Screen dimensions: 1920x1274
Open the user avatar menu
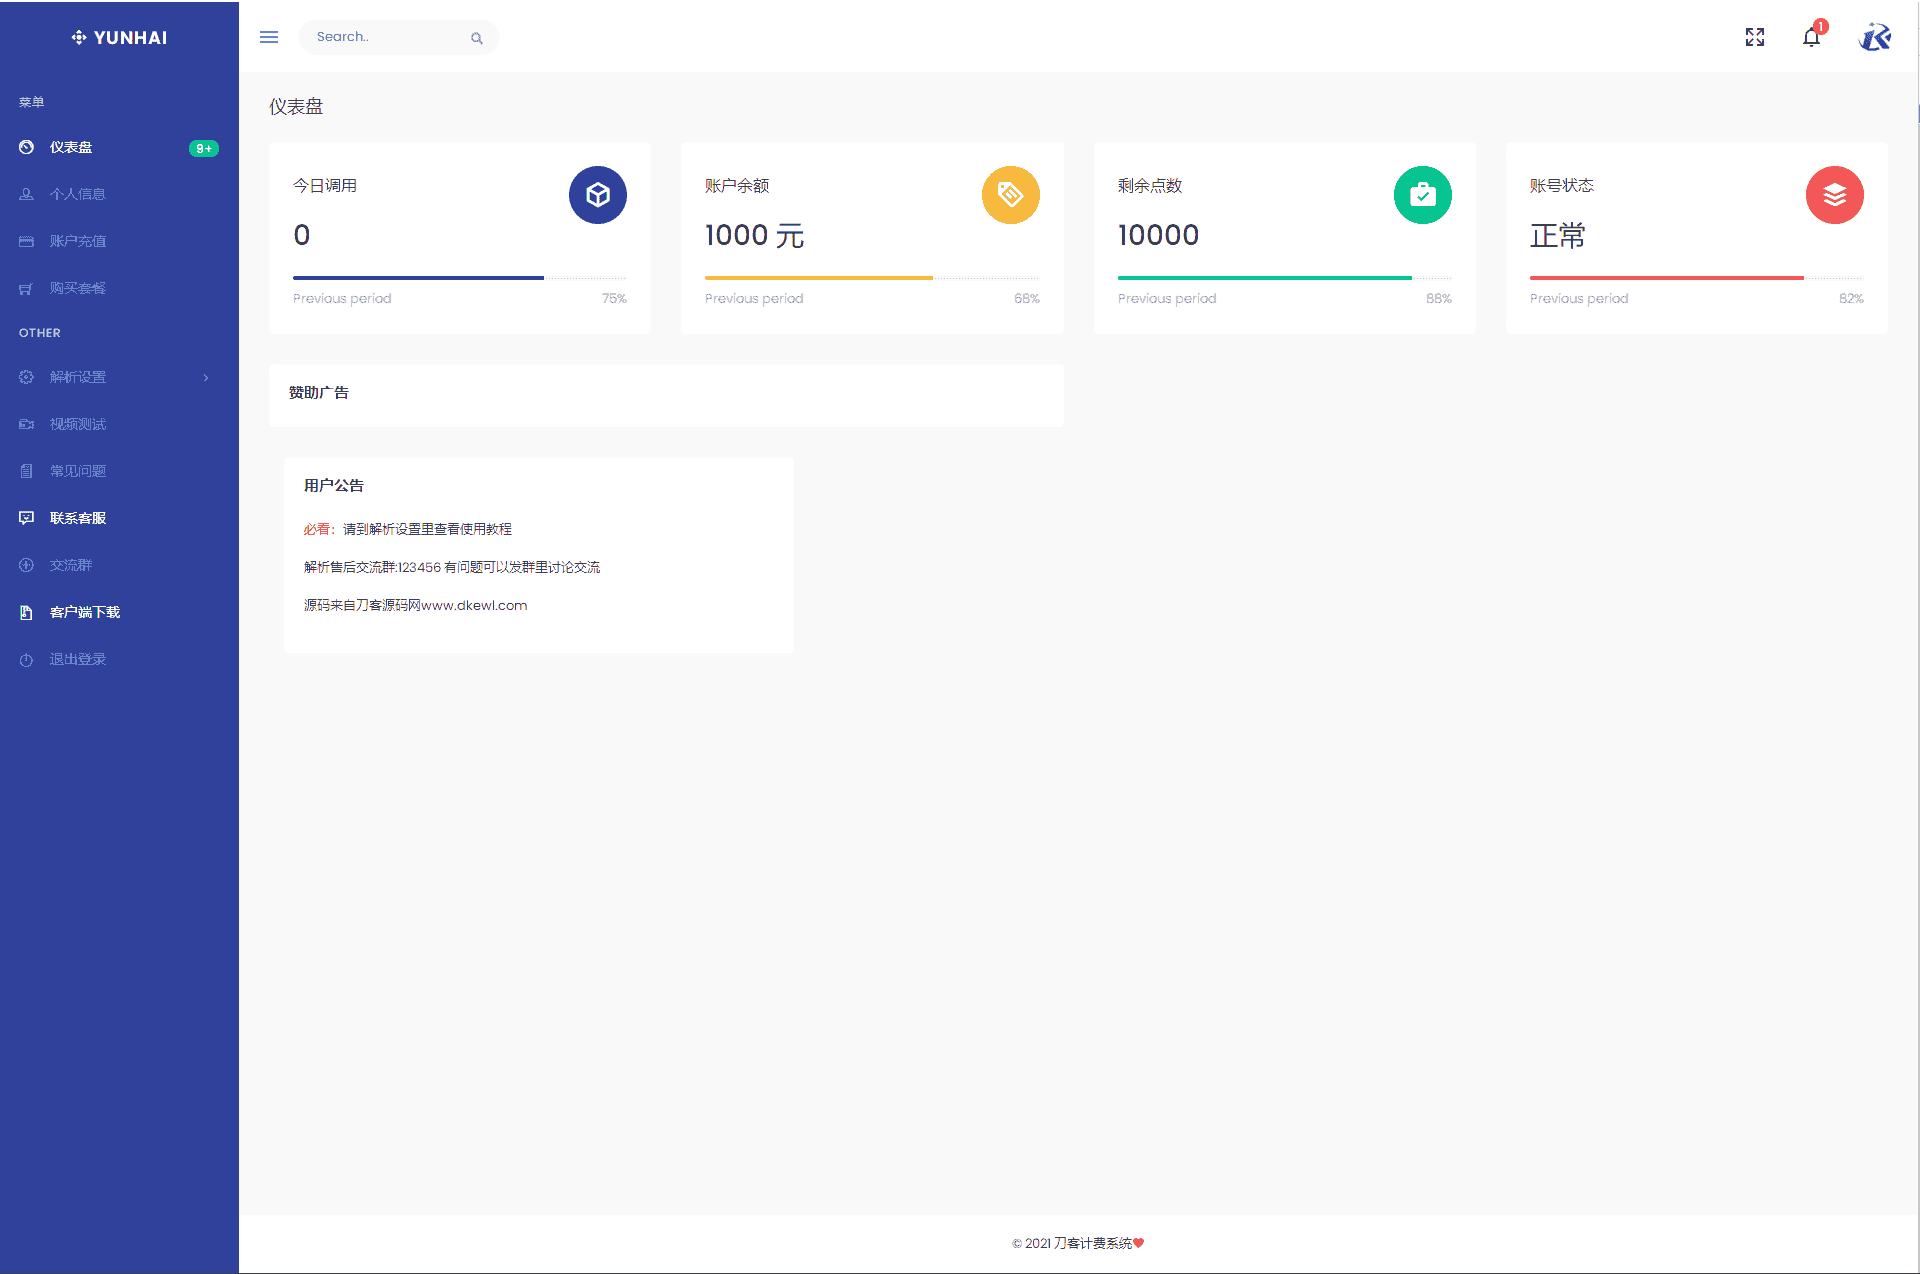click(1875, 37)
